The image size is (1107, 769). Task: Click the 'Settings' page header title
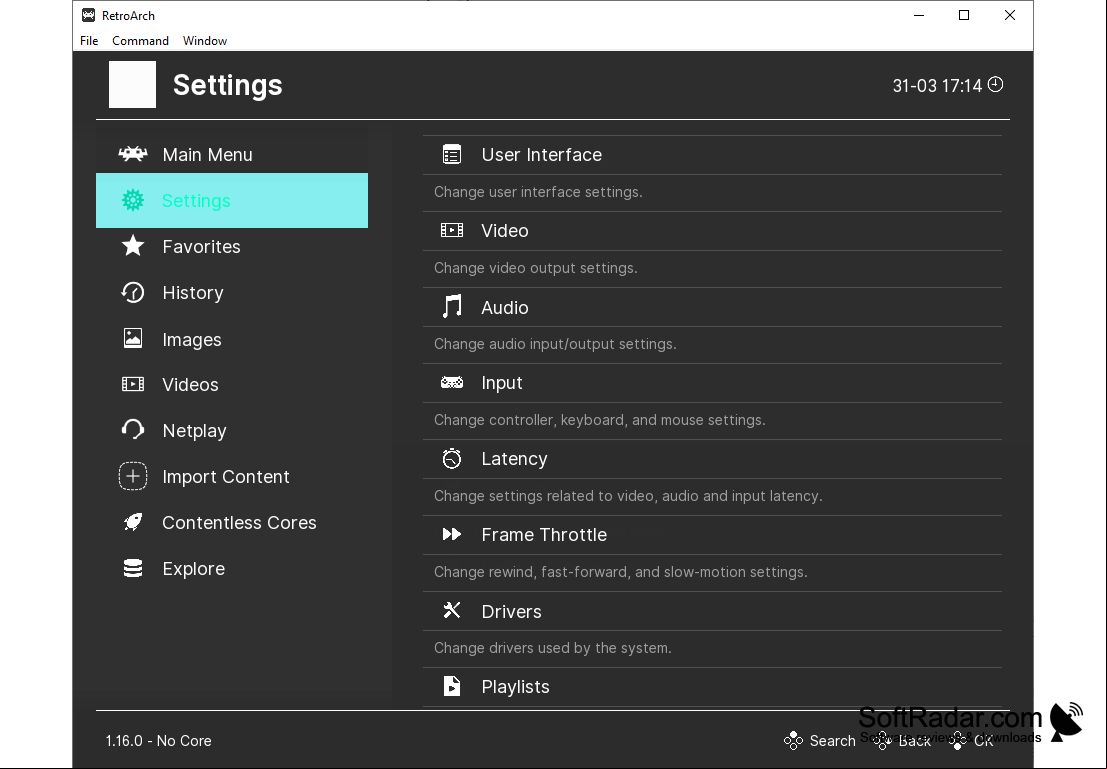[227, 85]
